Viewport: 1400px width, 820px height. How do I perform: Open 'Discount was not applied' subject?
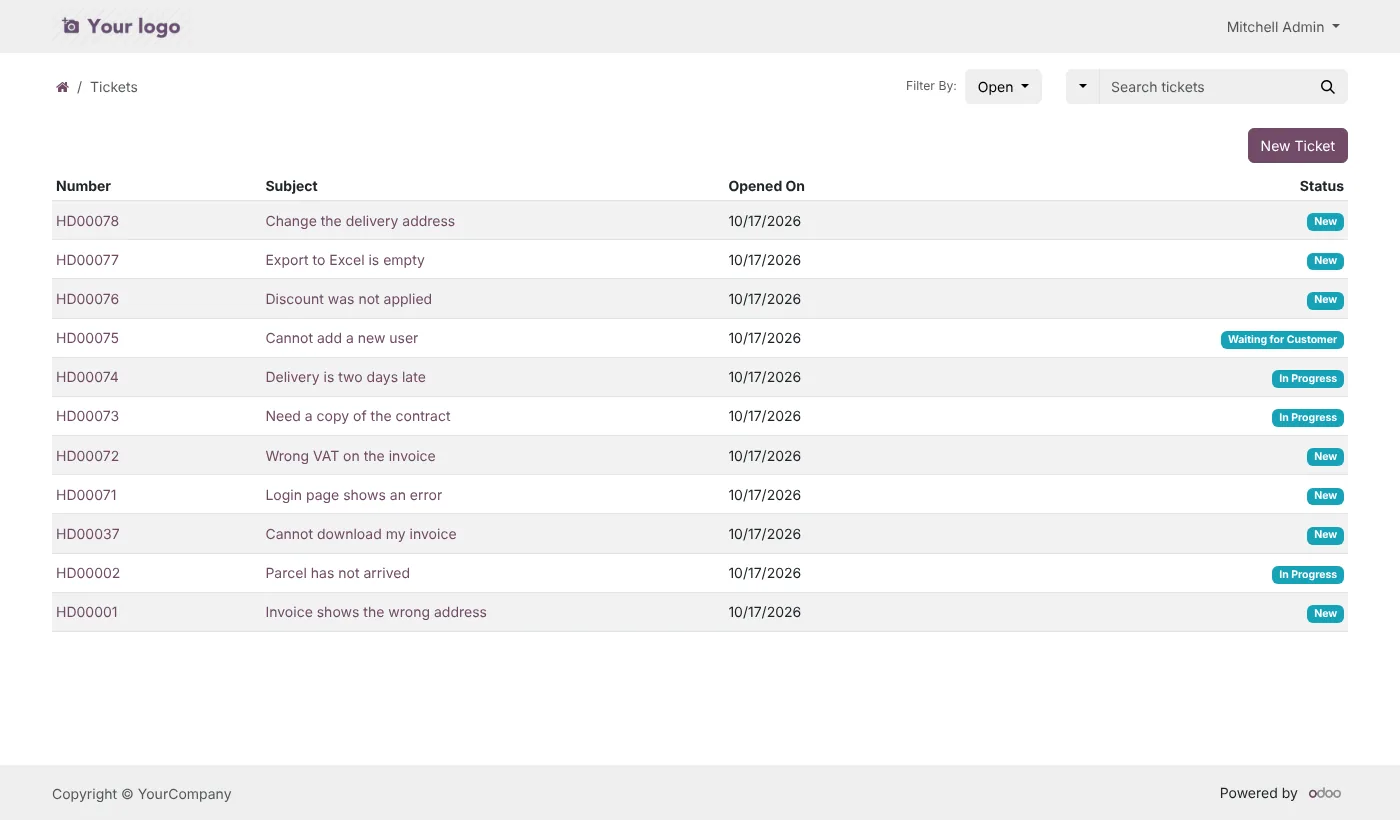349,299
